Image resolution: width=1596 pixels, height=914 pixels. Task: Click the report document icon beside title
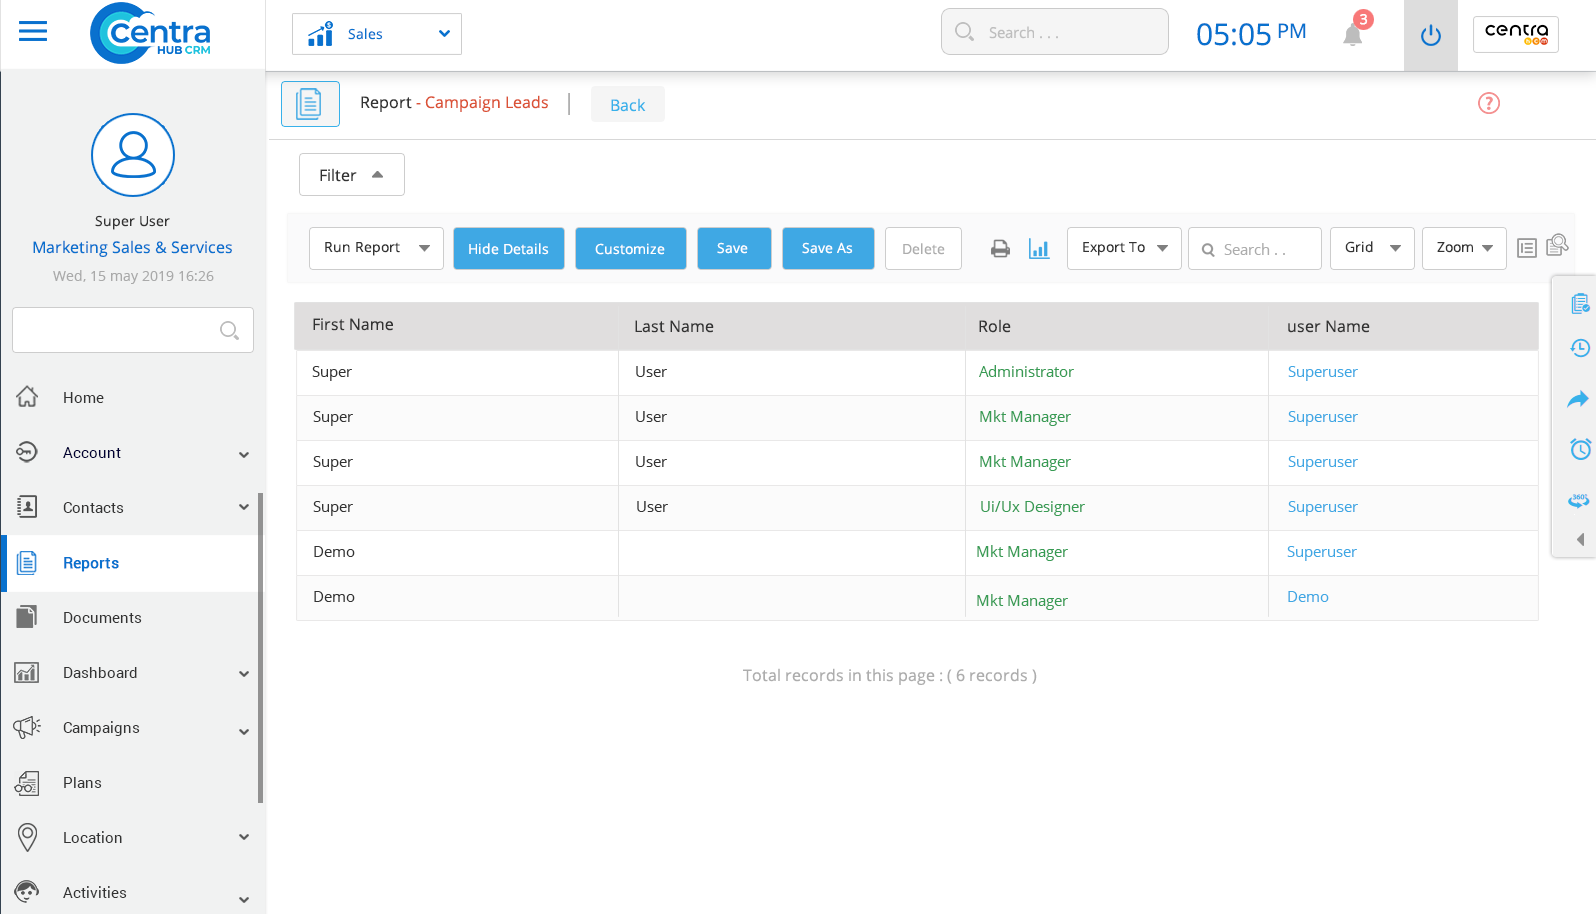coord(310,104)
